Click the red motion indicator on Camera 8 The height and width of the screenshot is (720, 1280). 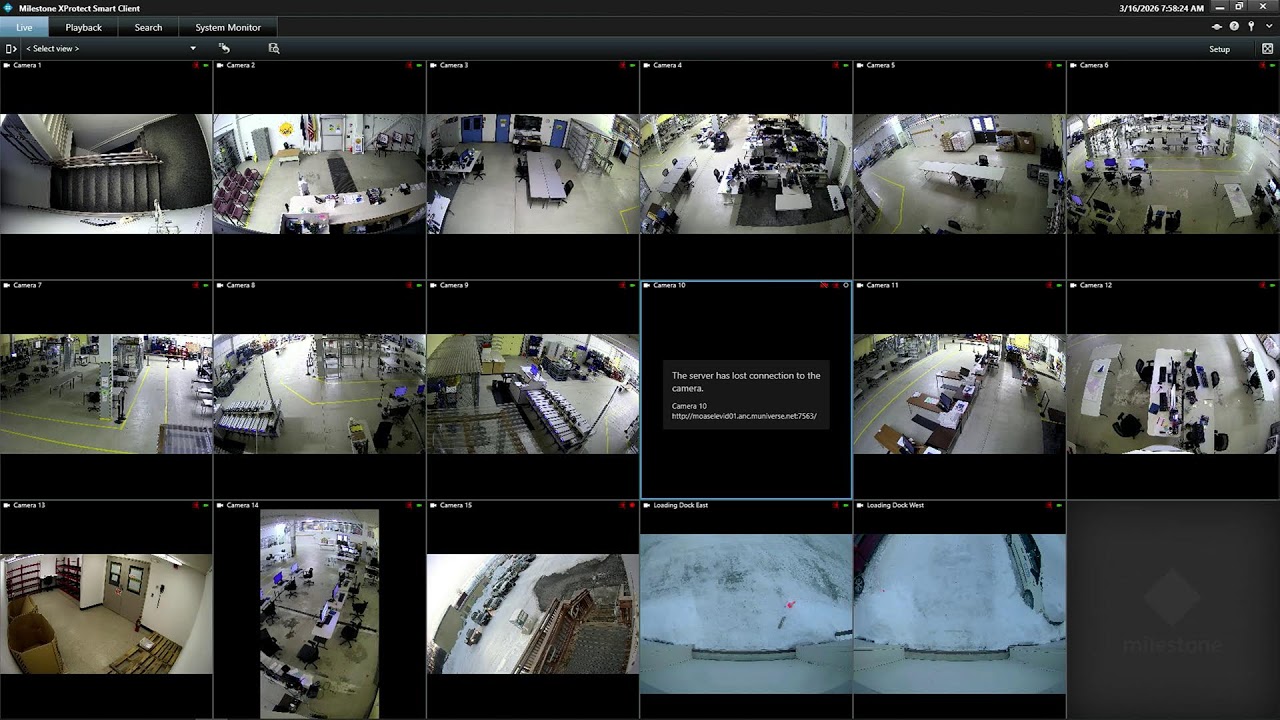click(x=409, y=285)
